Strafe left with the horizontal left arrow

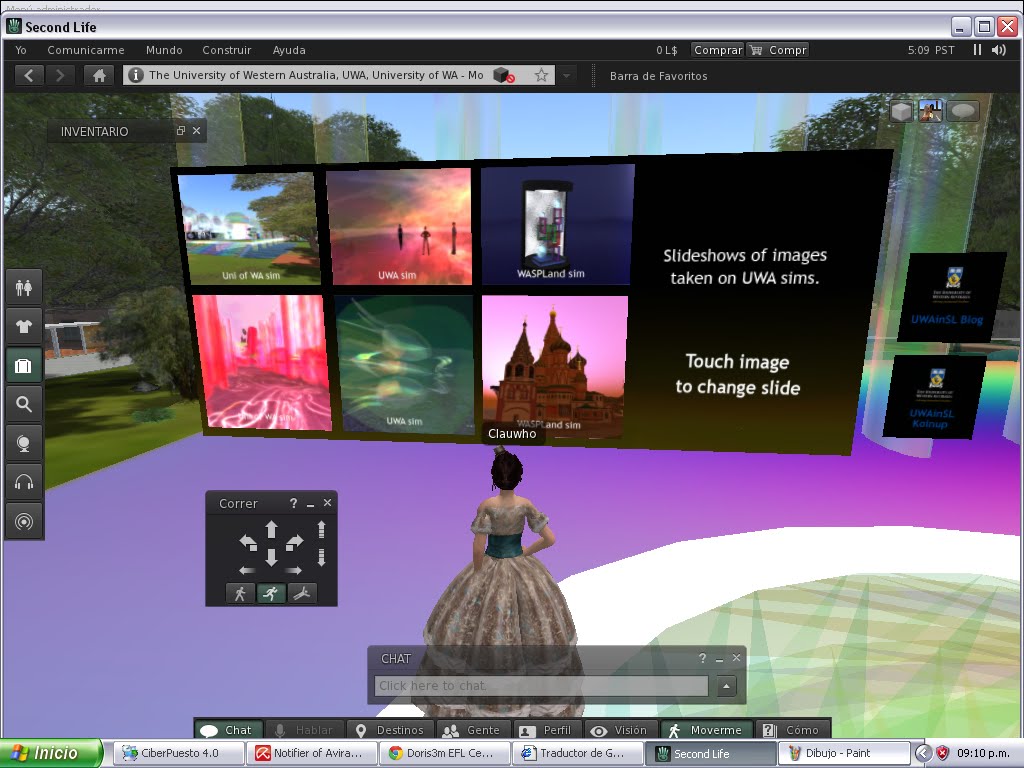tap(247, 570)
